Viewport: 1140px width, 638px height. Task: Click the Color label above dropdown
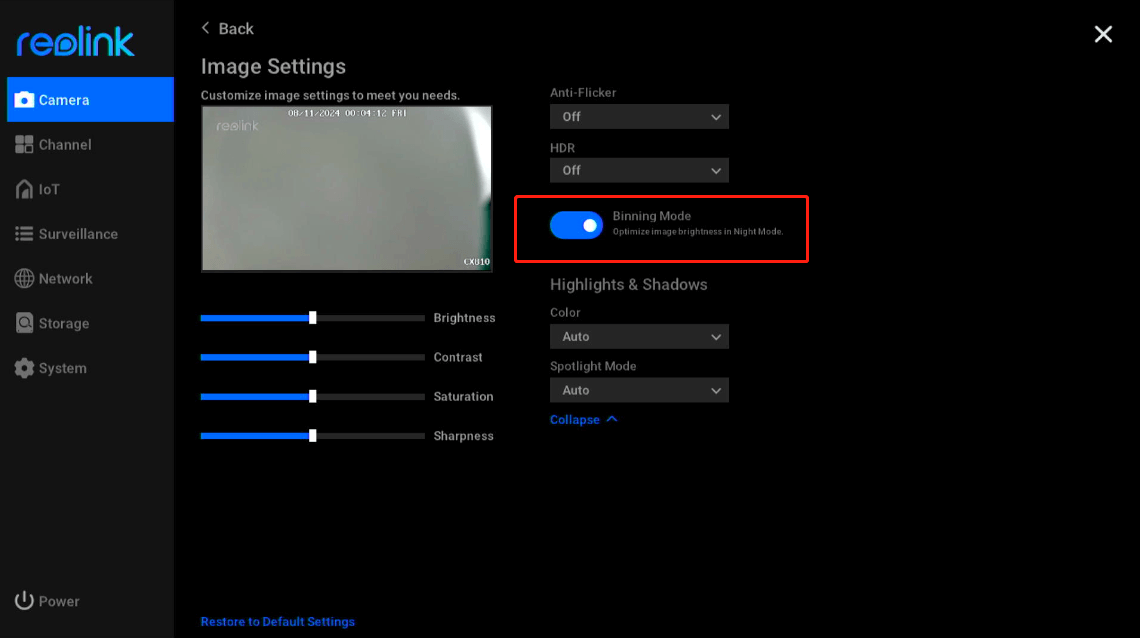pos(565,312)
